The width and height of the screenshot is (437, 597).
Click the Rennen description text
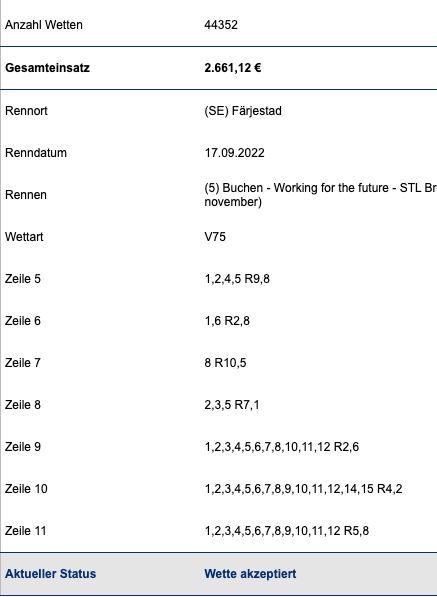coord(321,195)
